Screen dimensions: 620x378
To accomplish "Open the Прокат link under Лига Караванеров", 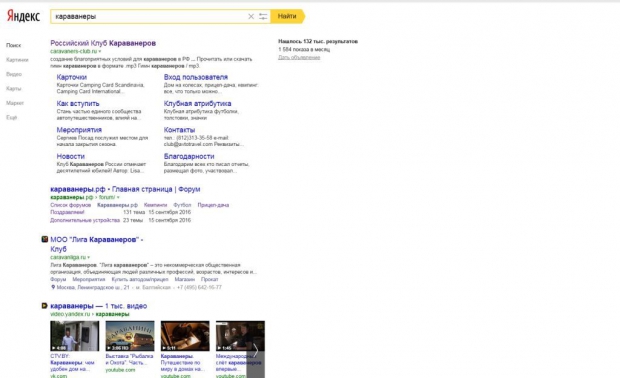I will click(209, 280).
